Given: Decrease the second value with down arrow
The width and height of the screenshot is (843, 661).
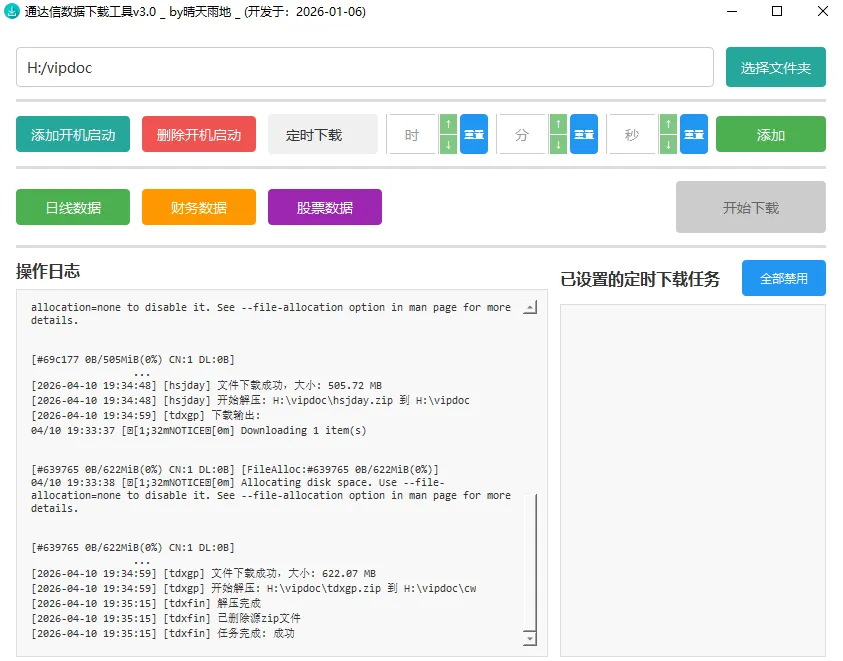Looking at the screenshot, I should pyautogui.click(x=668, y=144).
